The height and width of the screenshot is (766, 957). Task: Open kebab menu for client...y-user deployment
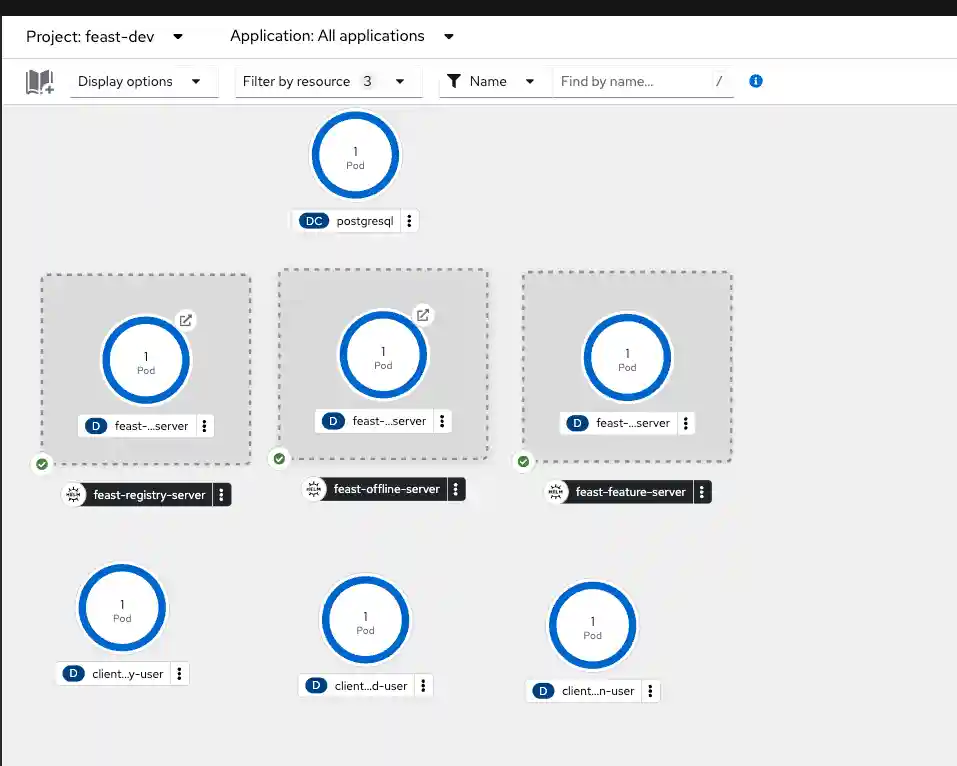pyautogui.click(x=179, y=674)
